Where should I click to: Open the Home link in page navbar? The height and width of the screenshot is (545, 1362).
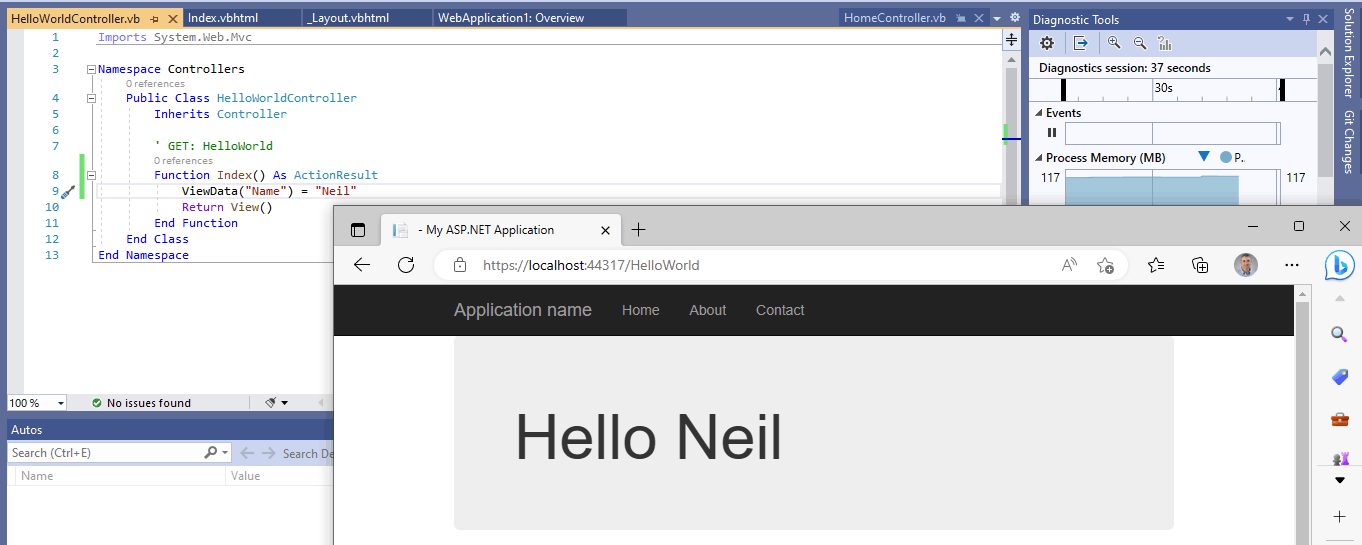coord(641,310)
